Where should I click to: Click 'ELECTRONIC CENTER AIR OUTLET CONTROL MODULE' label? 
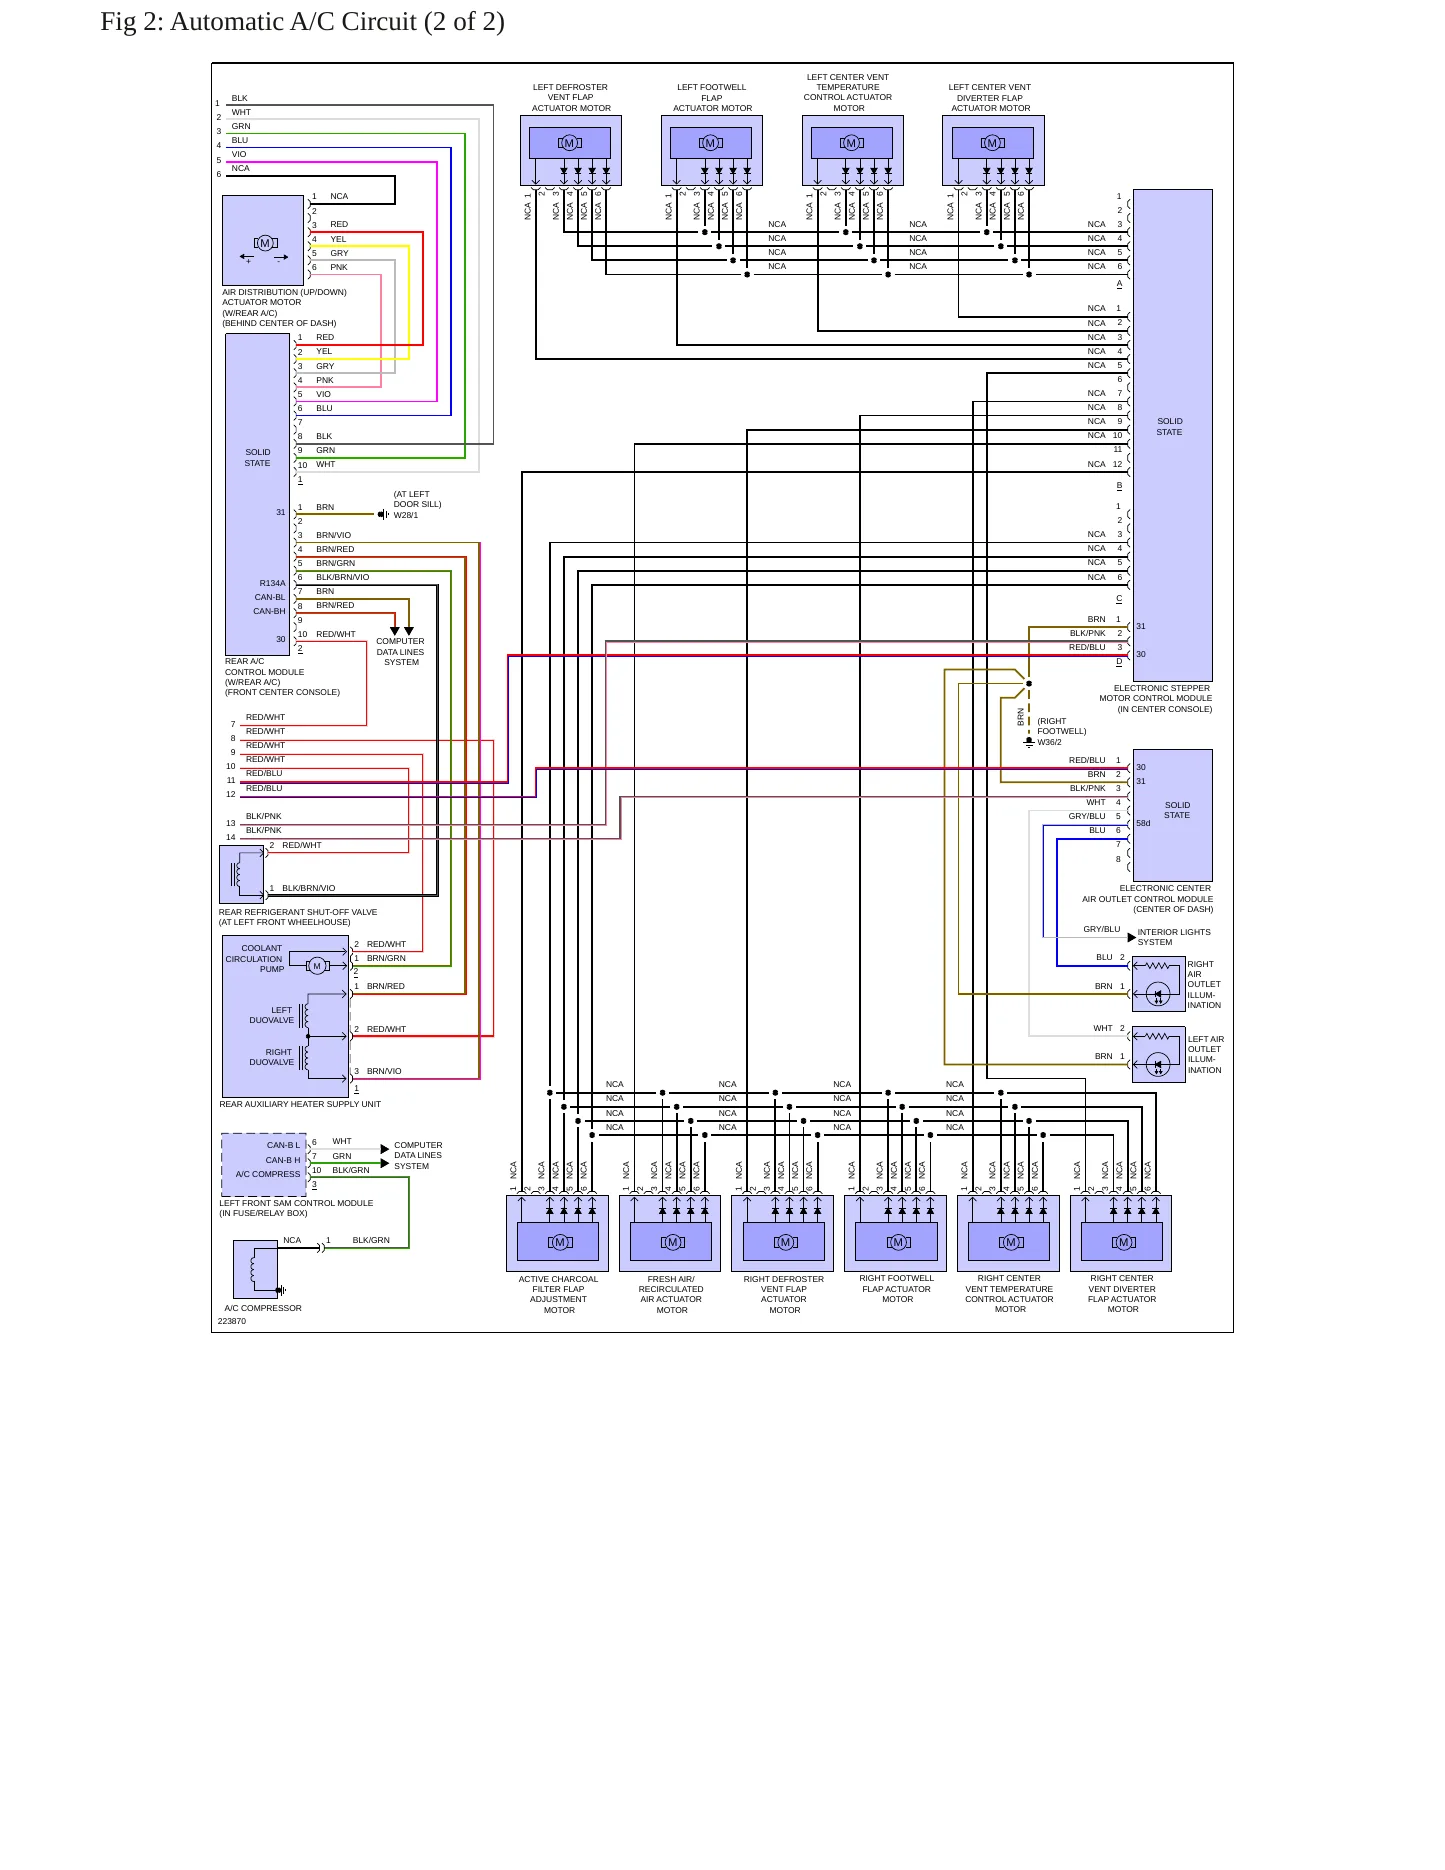[x=1147, y=893]
